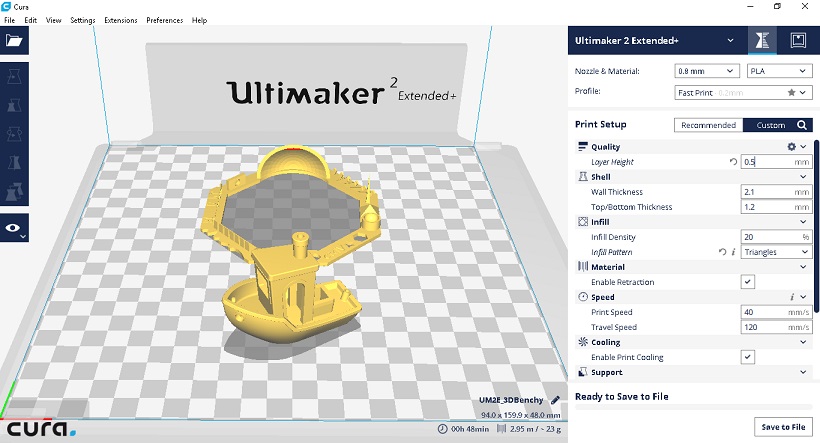Click the Infill category icon
820x443 pixels.
click(x=583, y=222)
